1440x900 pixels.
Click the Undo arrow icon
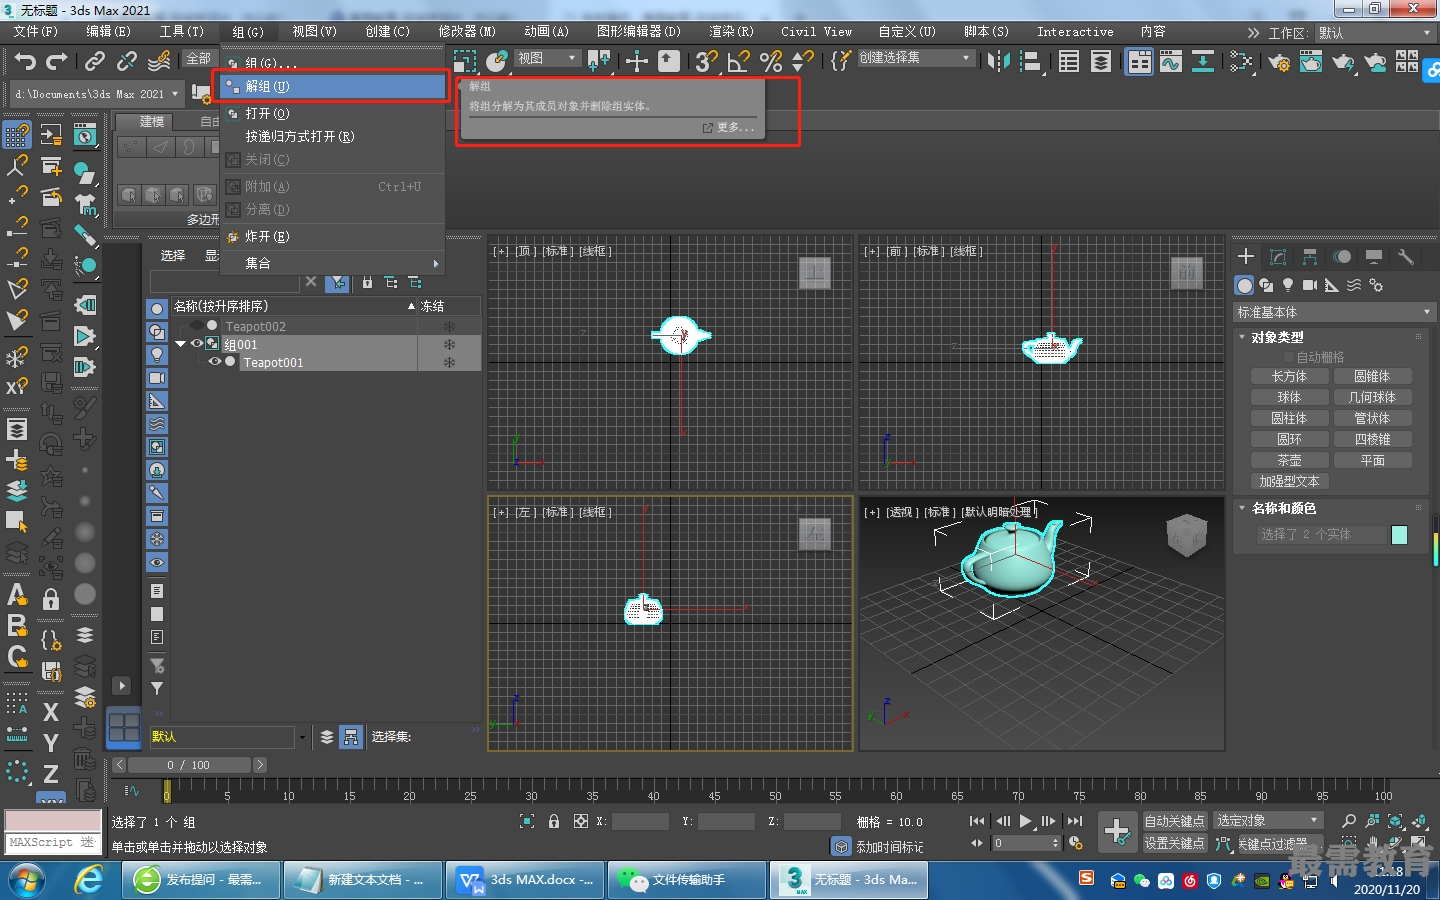click(25, 62)
